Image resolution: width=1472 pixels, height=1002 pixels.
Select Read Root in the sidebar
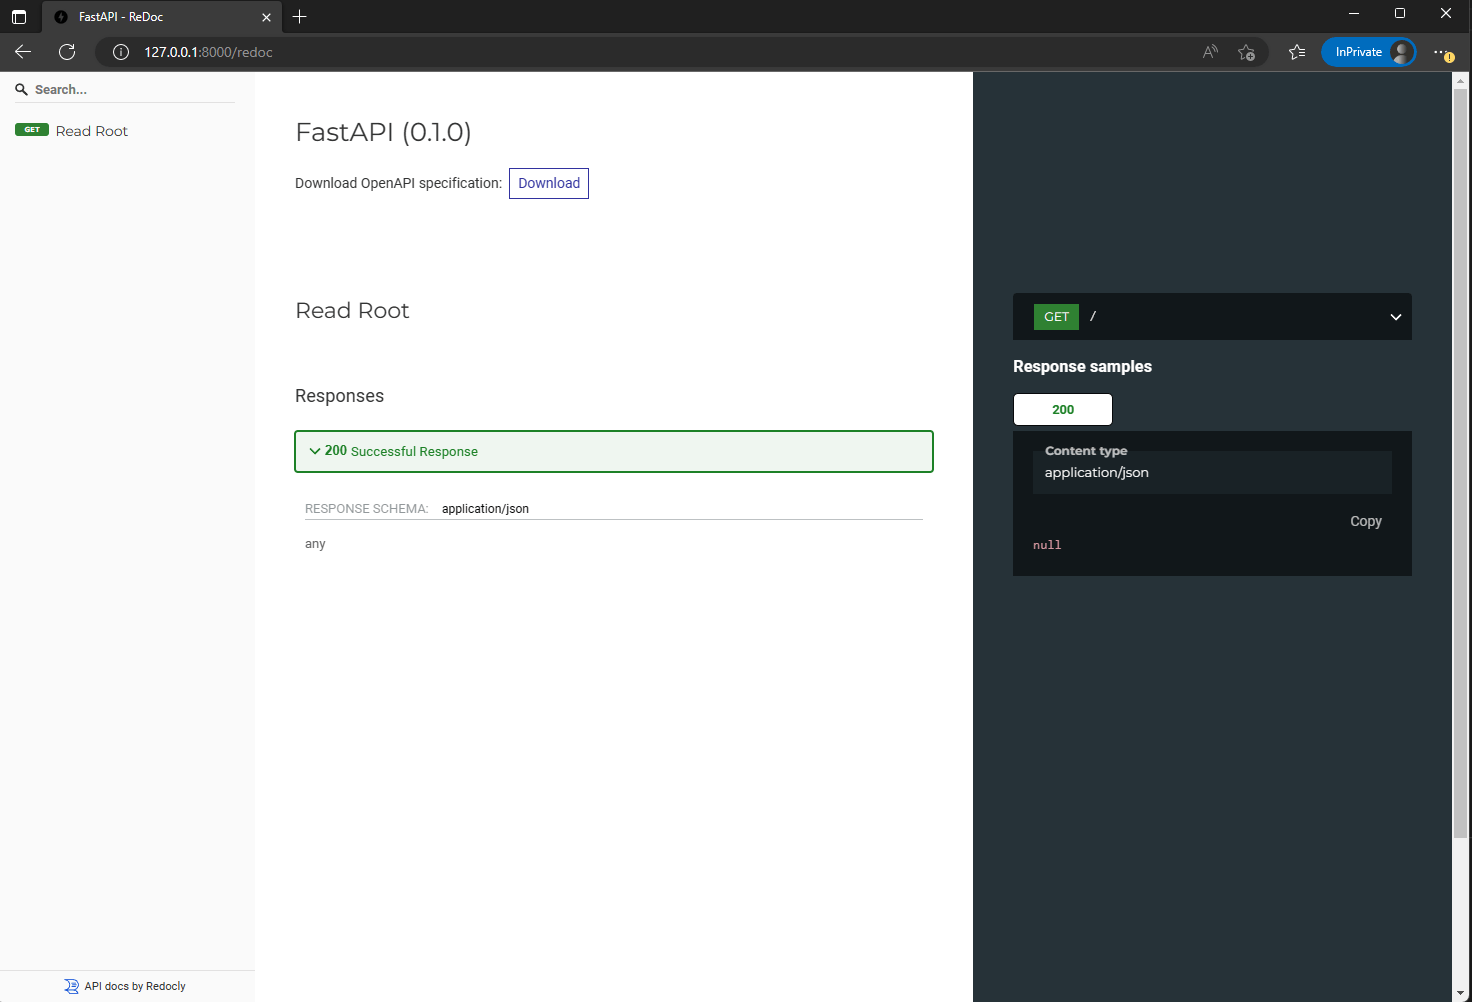click(92, 131)
